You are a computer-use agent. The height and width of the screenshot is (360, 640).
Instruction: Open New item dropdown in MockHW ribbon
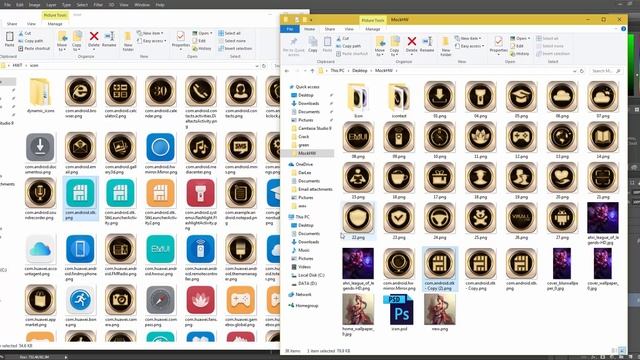click(x=468, y=38)
